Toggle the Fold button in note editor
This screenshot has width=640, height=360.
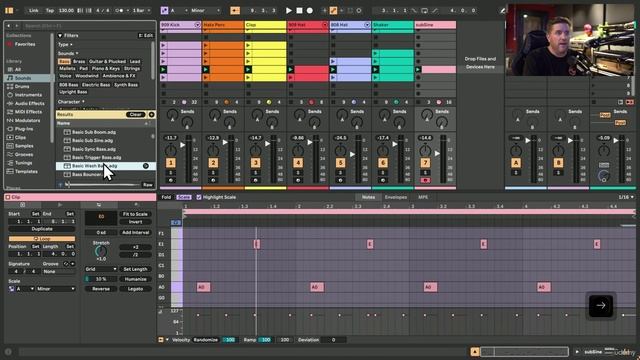[166, 198]
